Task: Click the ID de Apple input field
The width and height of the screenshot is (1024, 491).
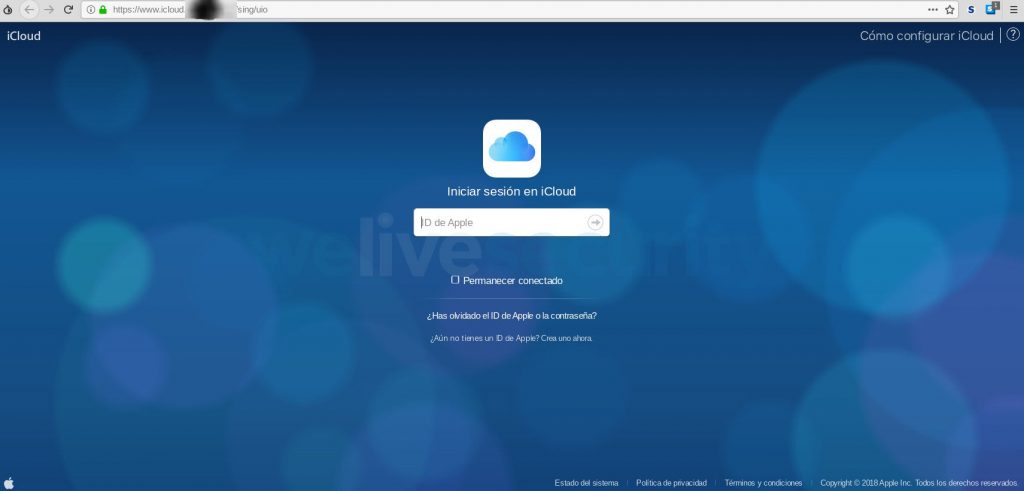Action: coord(500,222)
